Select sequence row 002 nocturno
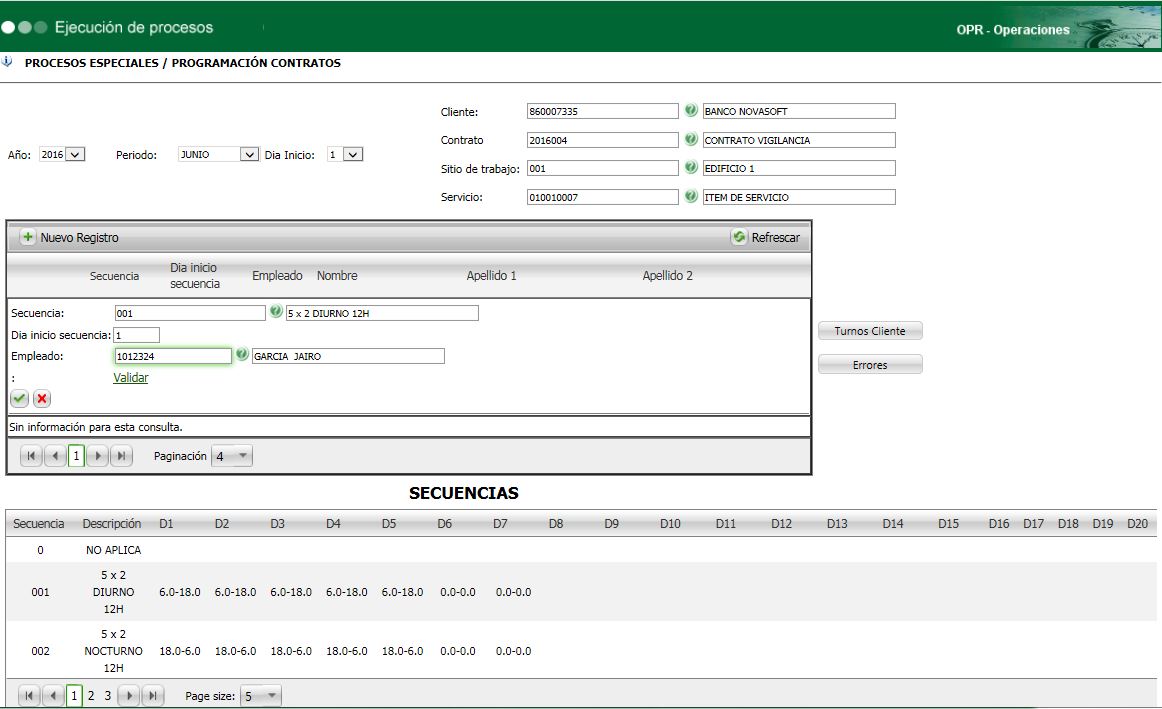This screenshot has width=1162, height=709. click(x=581, y=650)
